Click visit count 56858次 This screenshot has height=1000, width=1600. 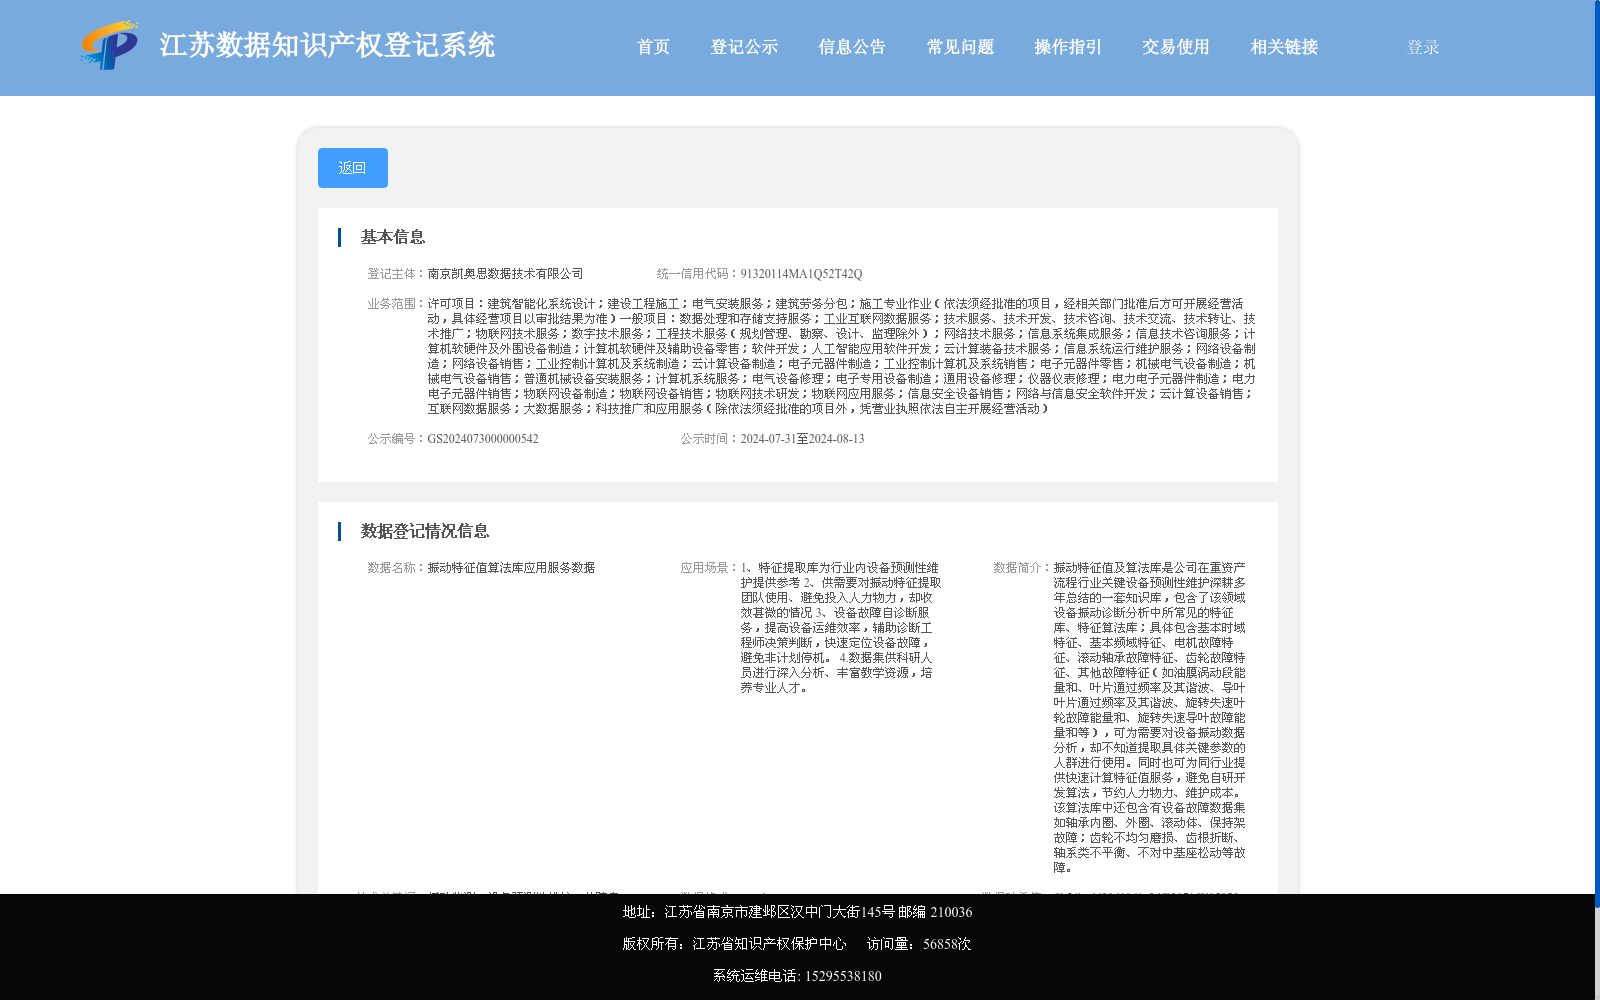pos(947,944)
